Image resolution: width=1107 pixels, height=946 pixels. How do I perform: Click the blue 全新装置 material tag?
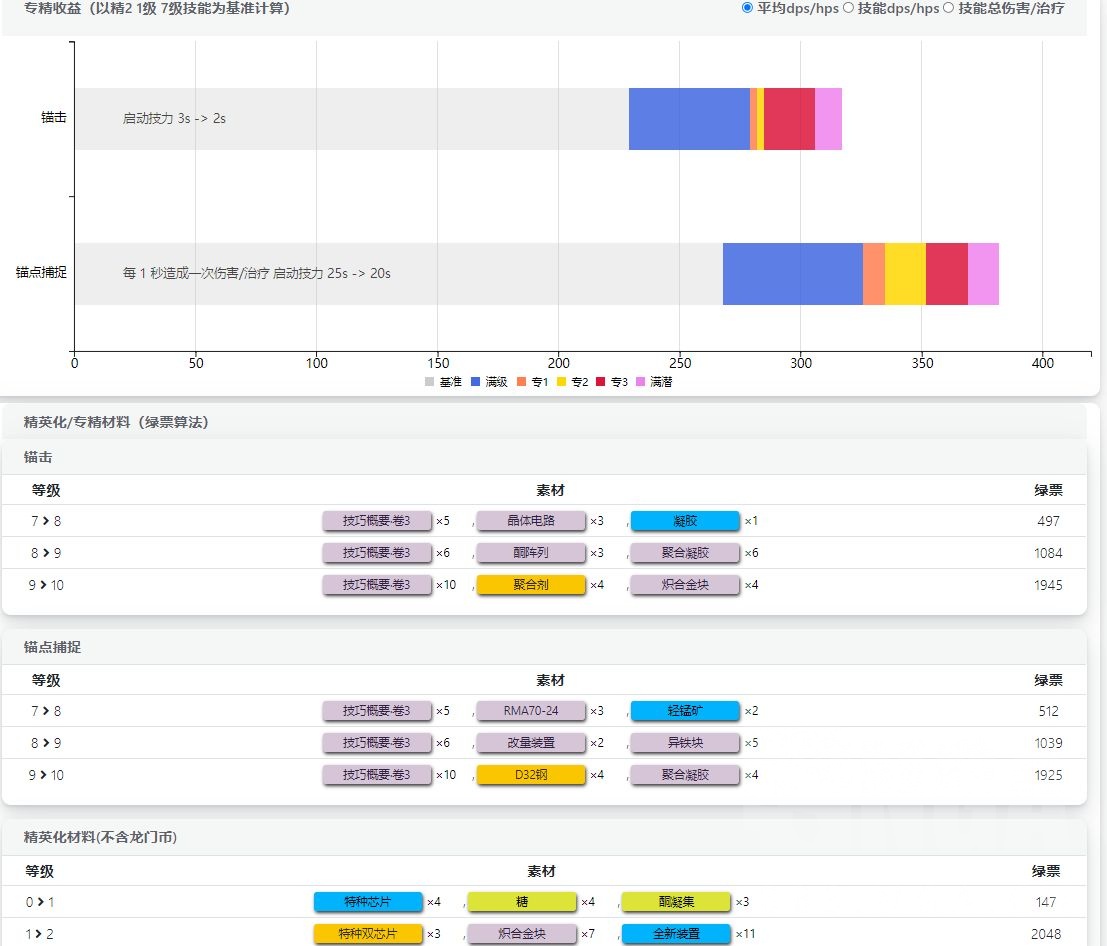[676, 933]
